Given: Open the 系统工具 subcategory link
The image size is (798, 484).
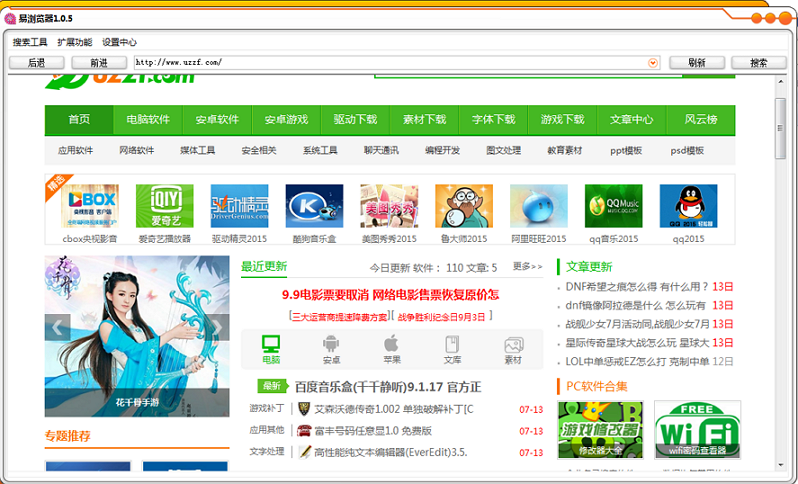Looking at the screenshot, I should click(320, 151).
